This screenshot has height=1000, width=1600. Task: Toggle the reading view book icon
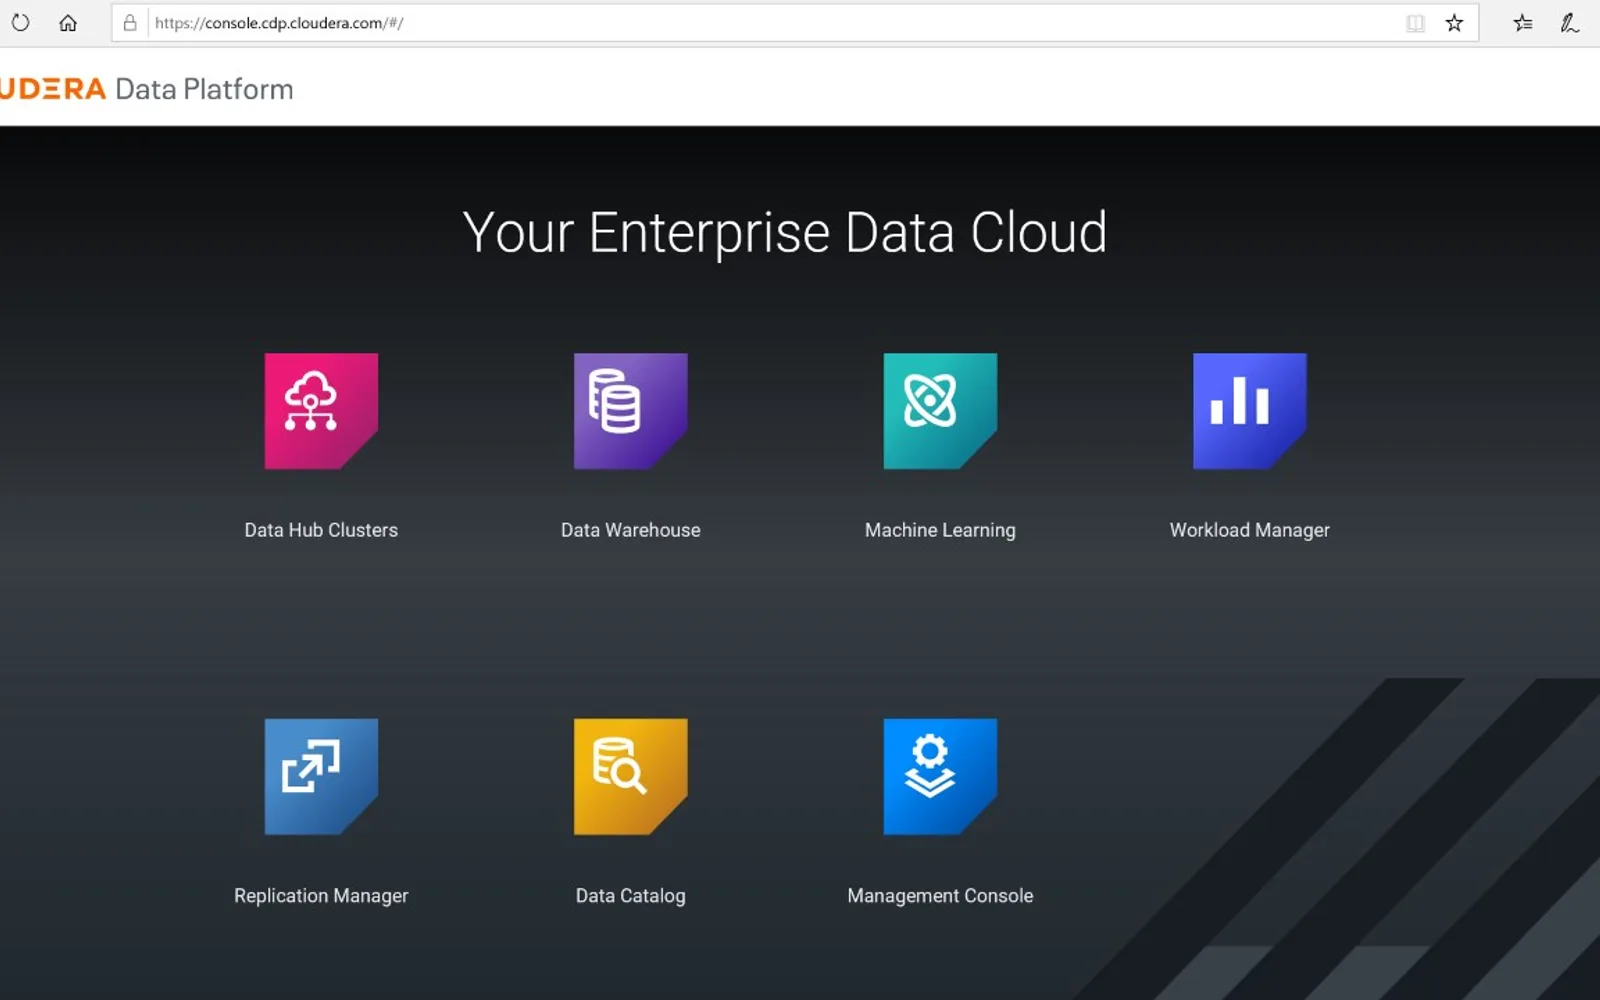coord(1415,23)
